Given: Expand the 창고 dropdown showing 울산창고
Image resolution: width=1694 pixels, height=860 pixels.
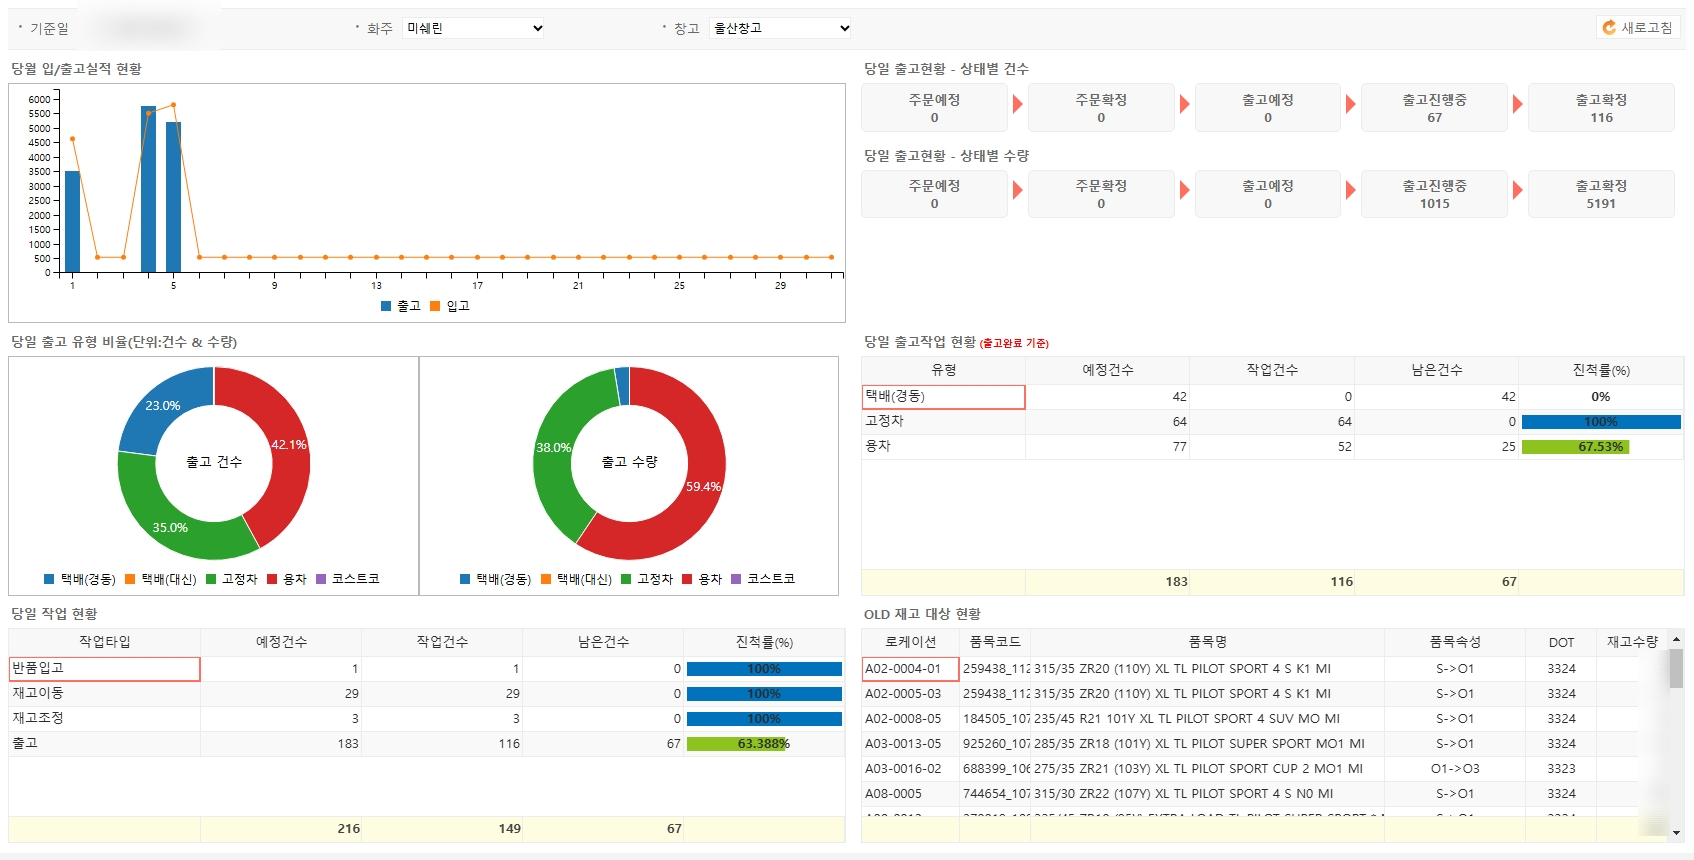Looking at the screenshot, I should (x=780, y=28).
